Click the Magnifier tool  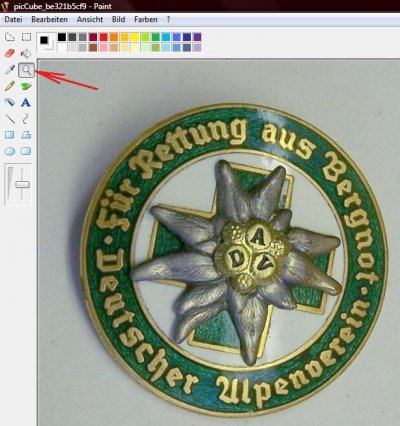click(x=26, y=70)
